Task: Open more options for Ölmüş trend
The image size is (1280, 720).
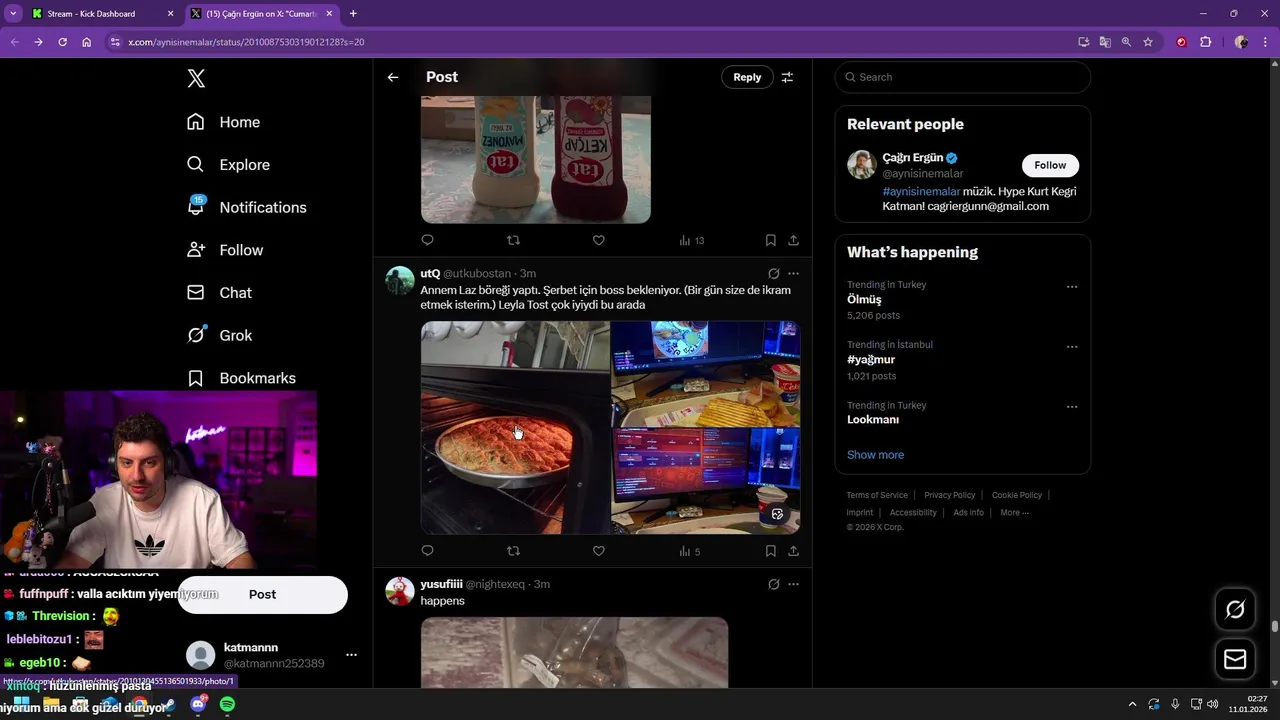Action: (1072, 287)
